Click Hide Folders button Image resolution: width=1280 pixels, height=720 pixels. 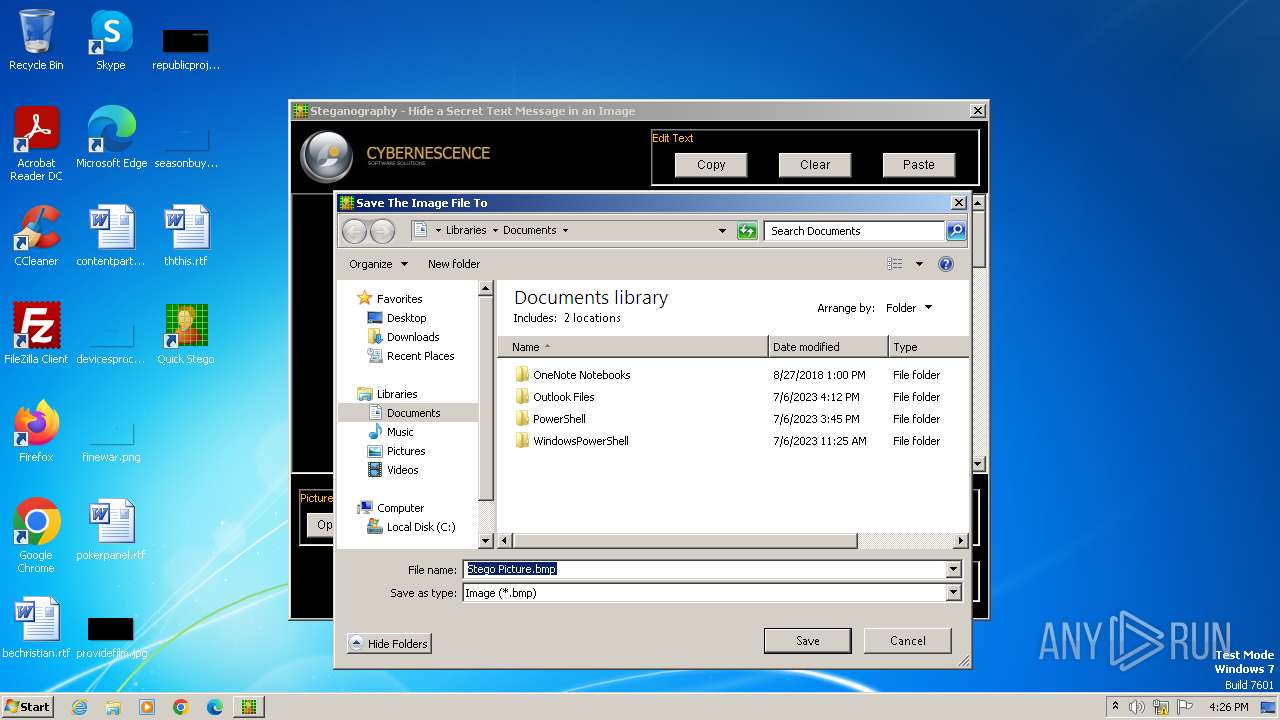tap(389, 643)
